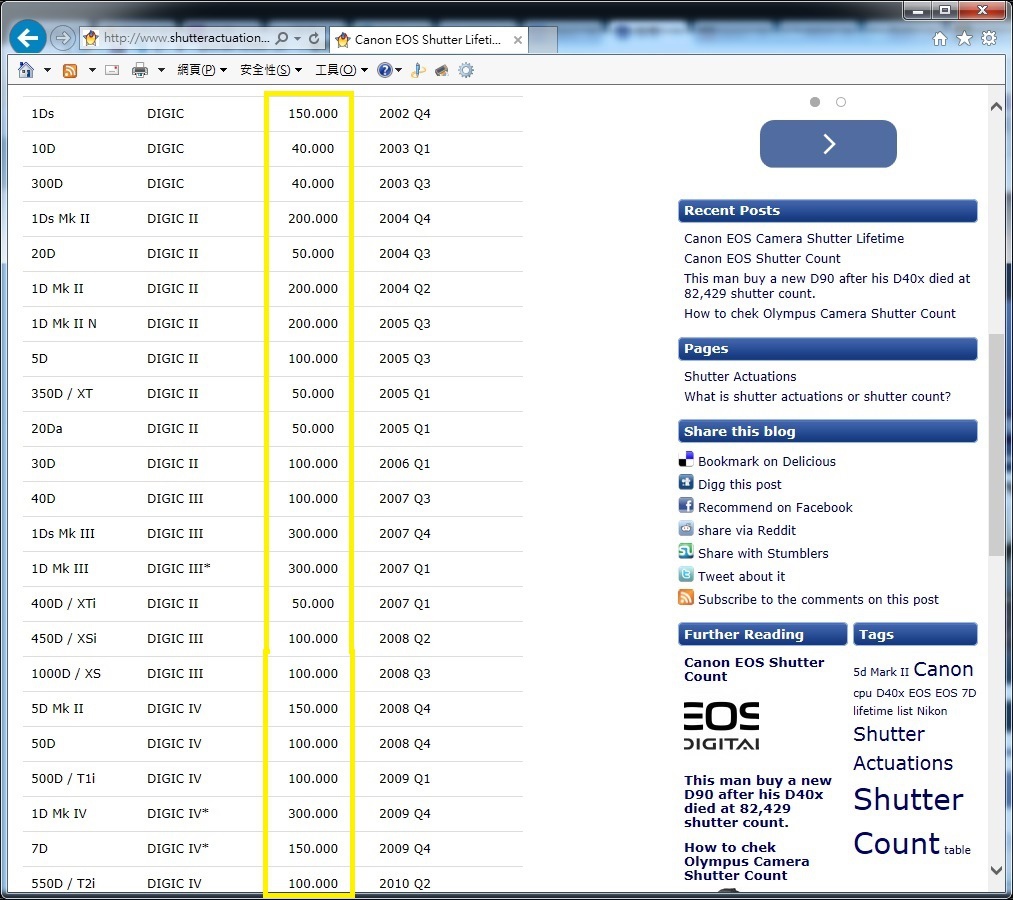Open the 安全性(S) Safety menu

tap(271, 70)
